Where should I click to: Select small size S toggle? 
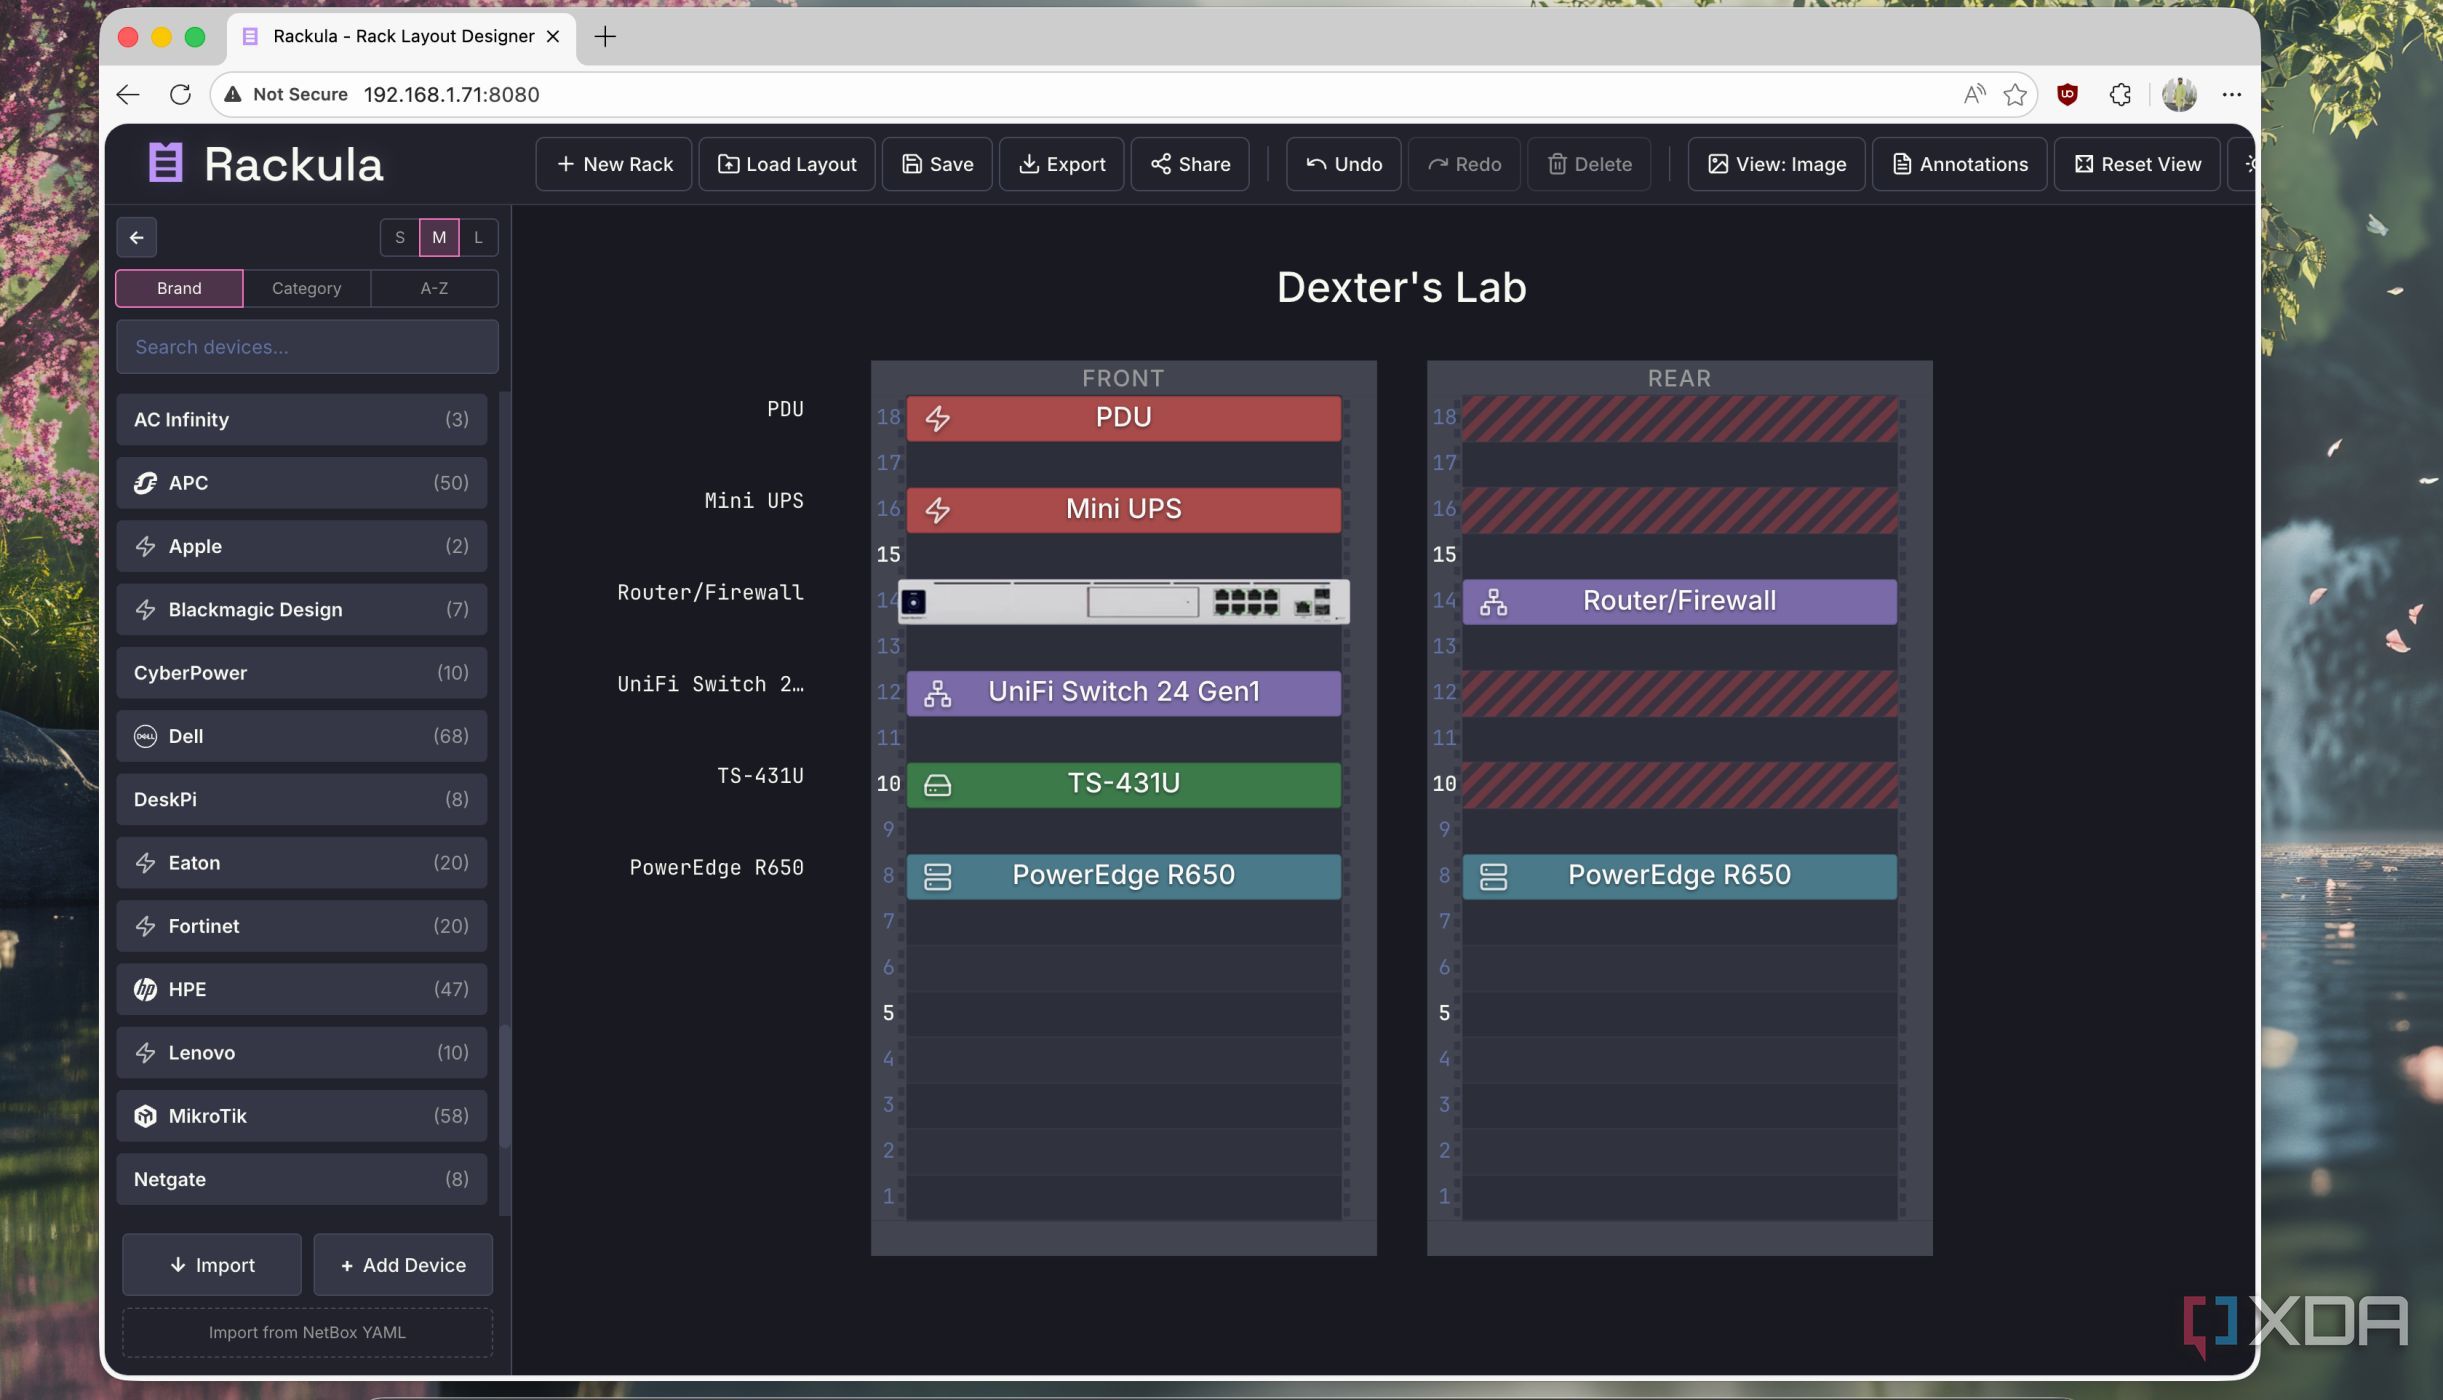(400, 238)
